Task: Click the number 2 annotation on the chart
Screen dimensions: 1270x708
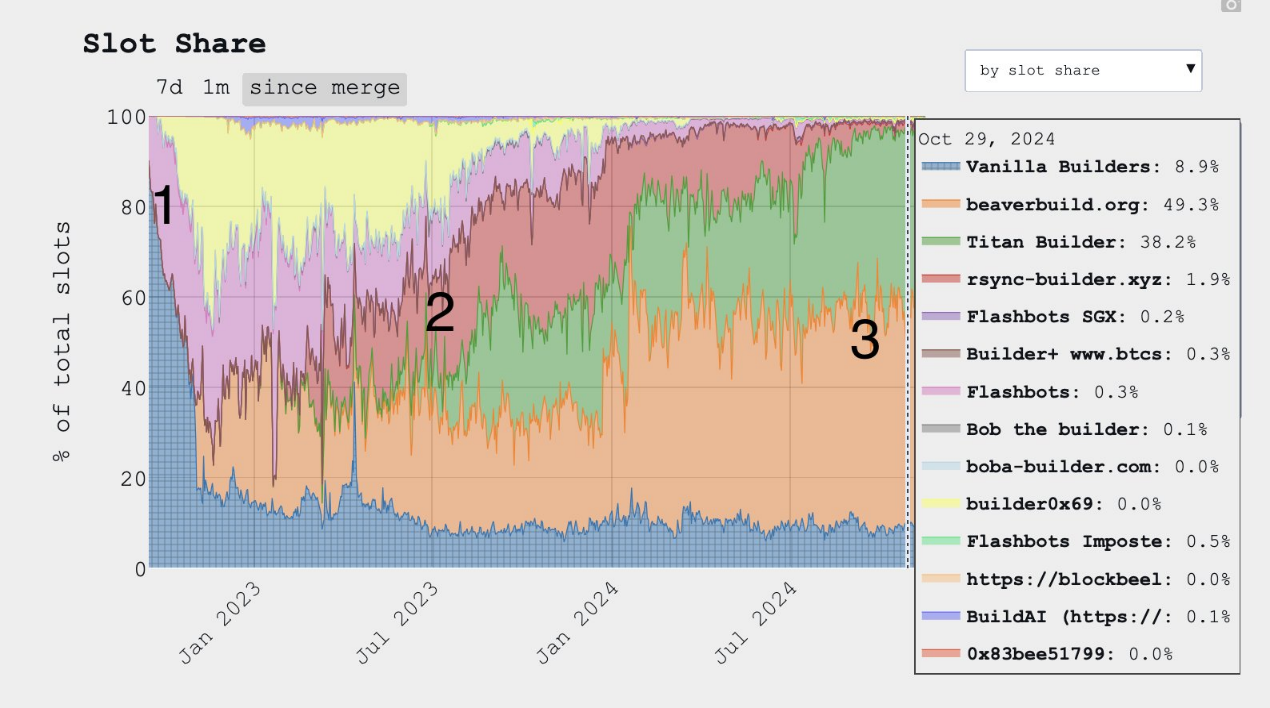Action: click(x=440, y=314)
